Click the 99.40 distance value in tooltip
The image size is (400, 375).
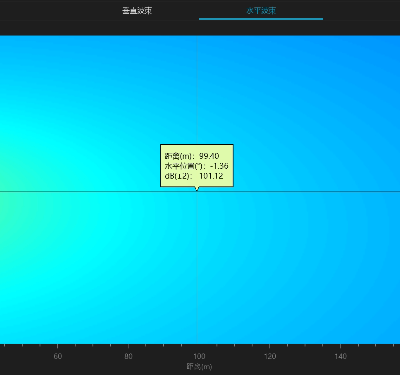click(x=209, y=156)
